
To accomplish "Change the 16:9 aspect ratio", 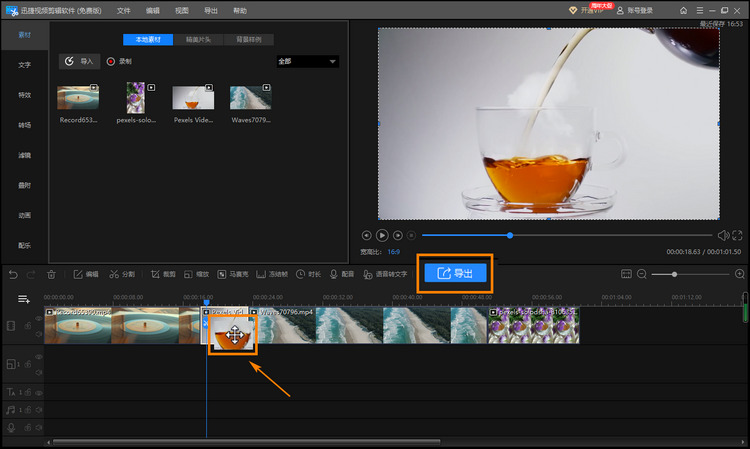I will [394, 252].
